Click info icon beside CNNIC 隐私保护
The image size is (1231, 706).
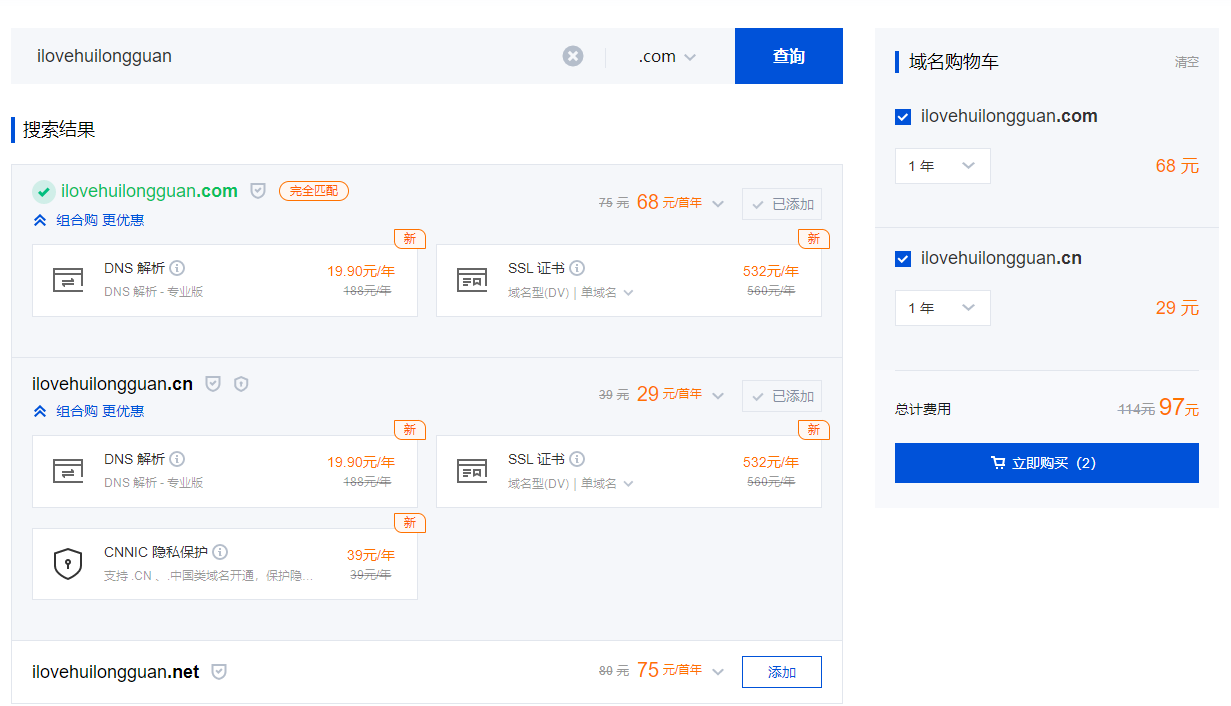(x=220, y=552)
